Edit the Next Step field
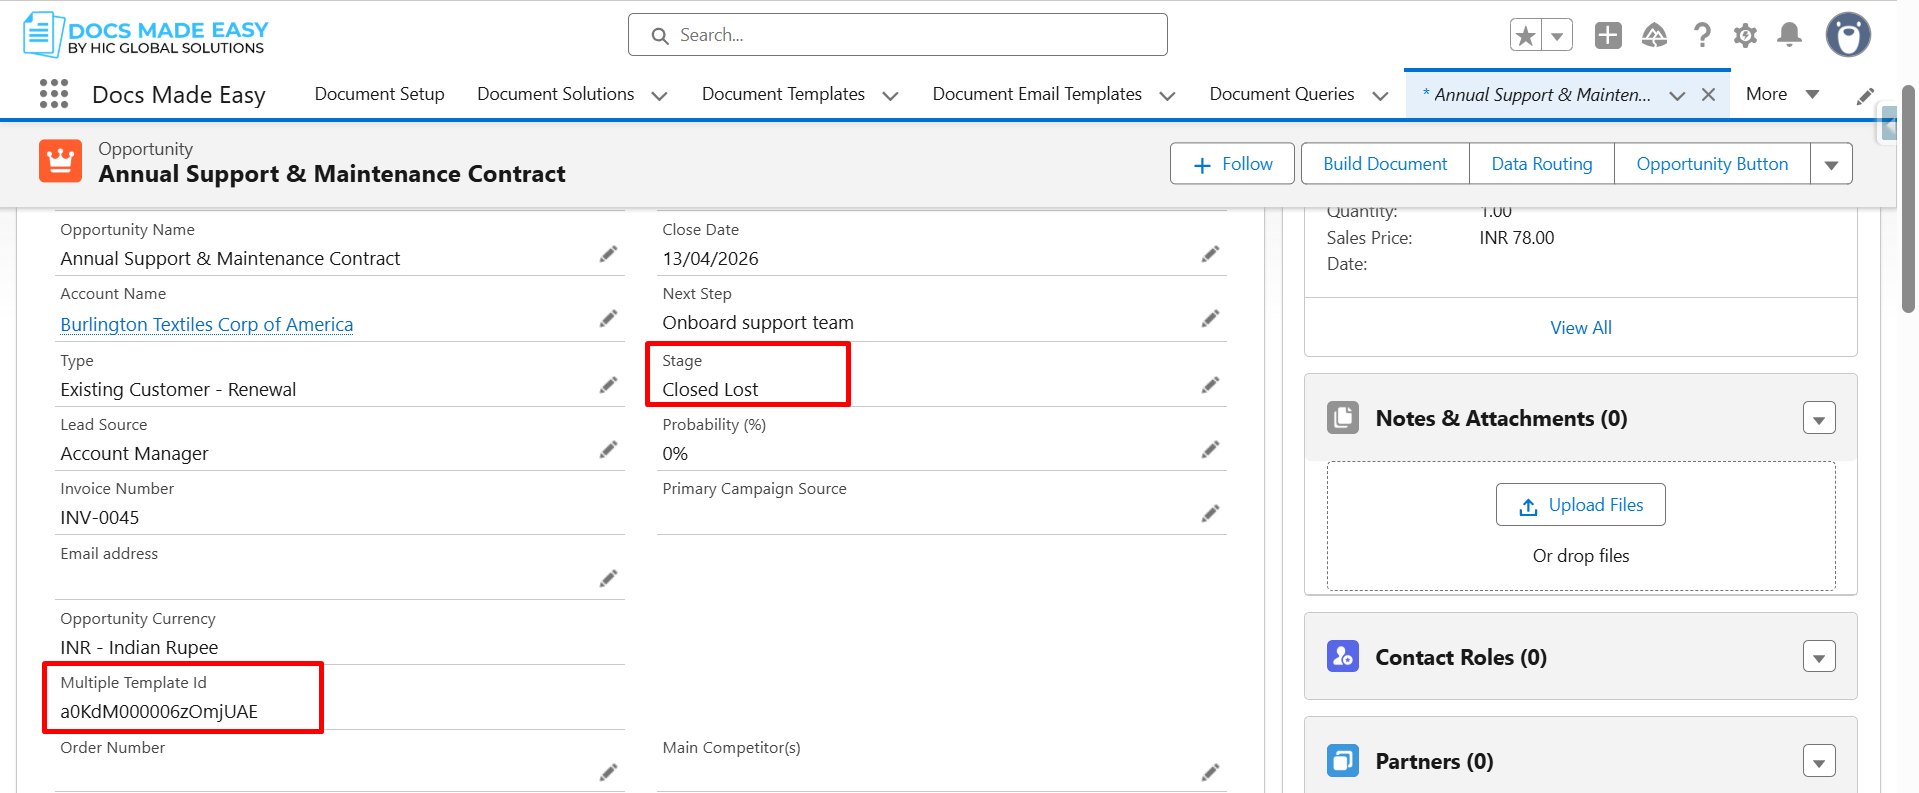 tap(1210, 319)
